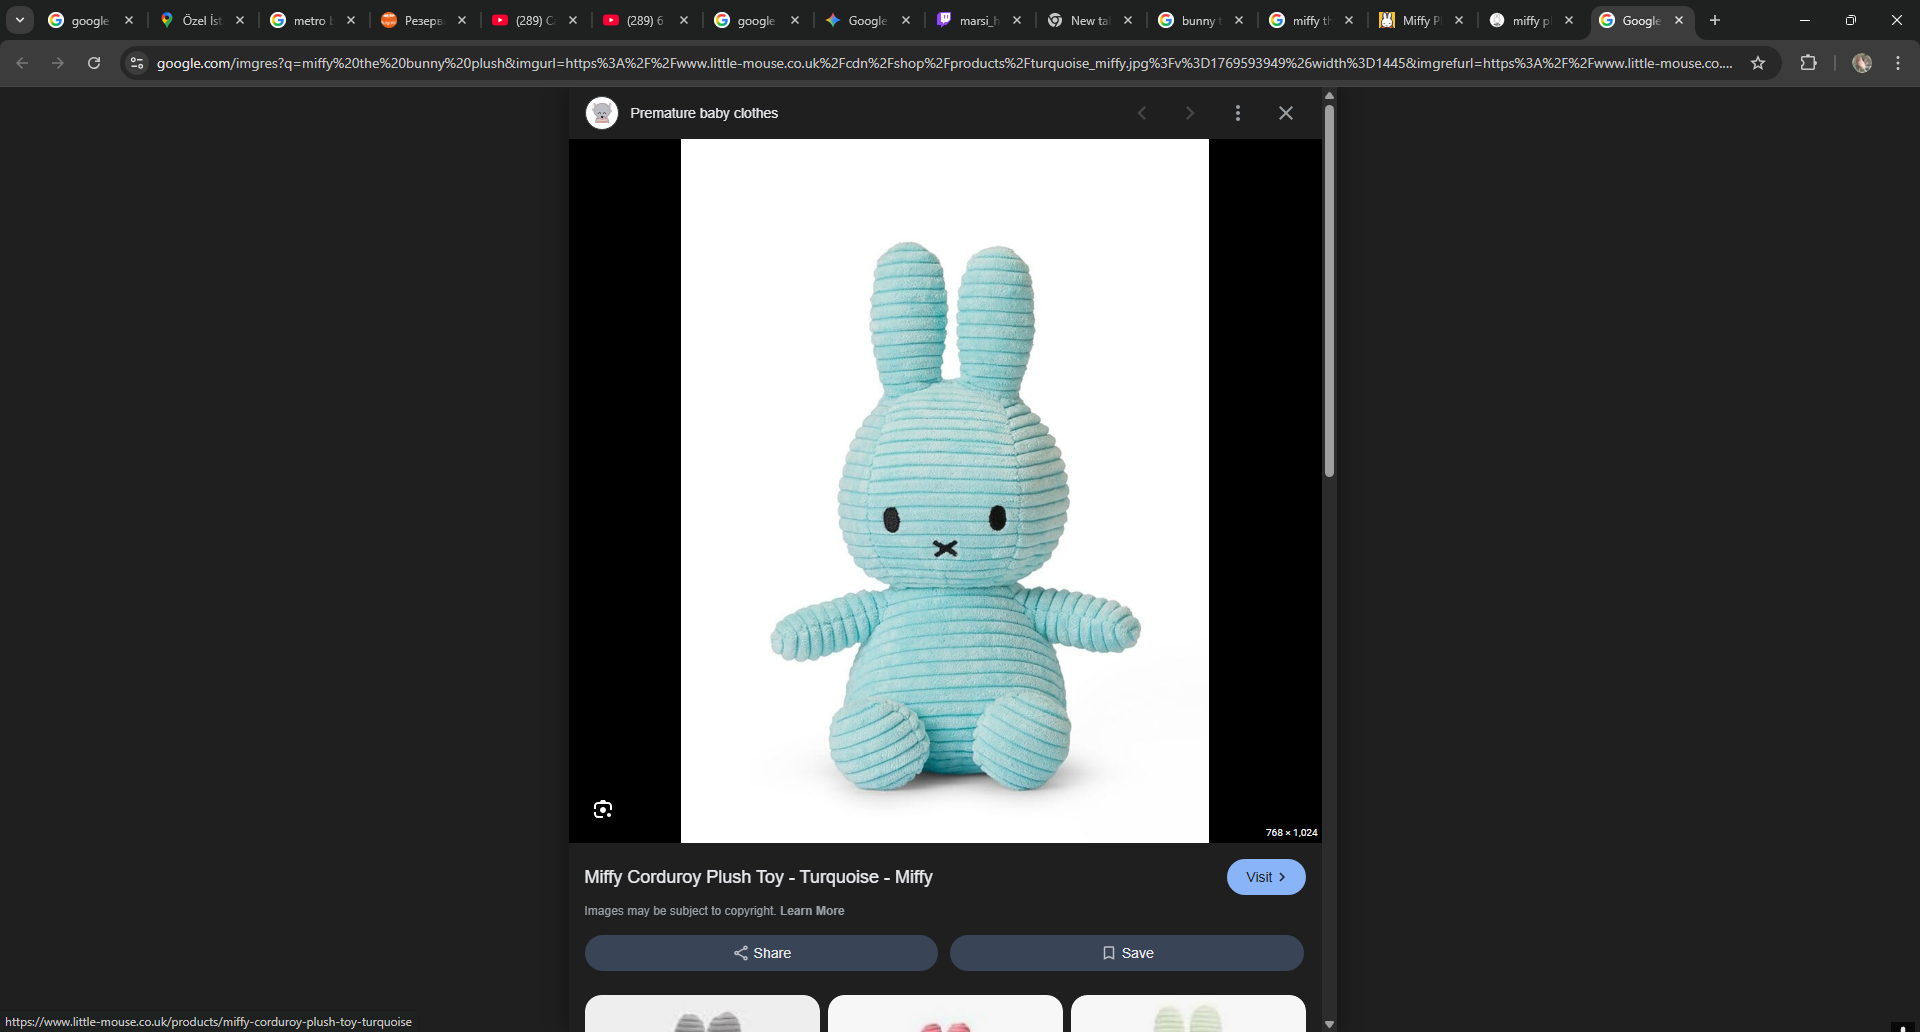Viewport: 1920px width, 1032px height.
Task: Open pink Miffy related image thumbnail
Action: tap(945, 1013)
